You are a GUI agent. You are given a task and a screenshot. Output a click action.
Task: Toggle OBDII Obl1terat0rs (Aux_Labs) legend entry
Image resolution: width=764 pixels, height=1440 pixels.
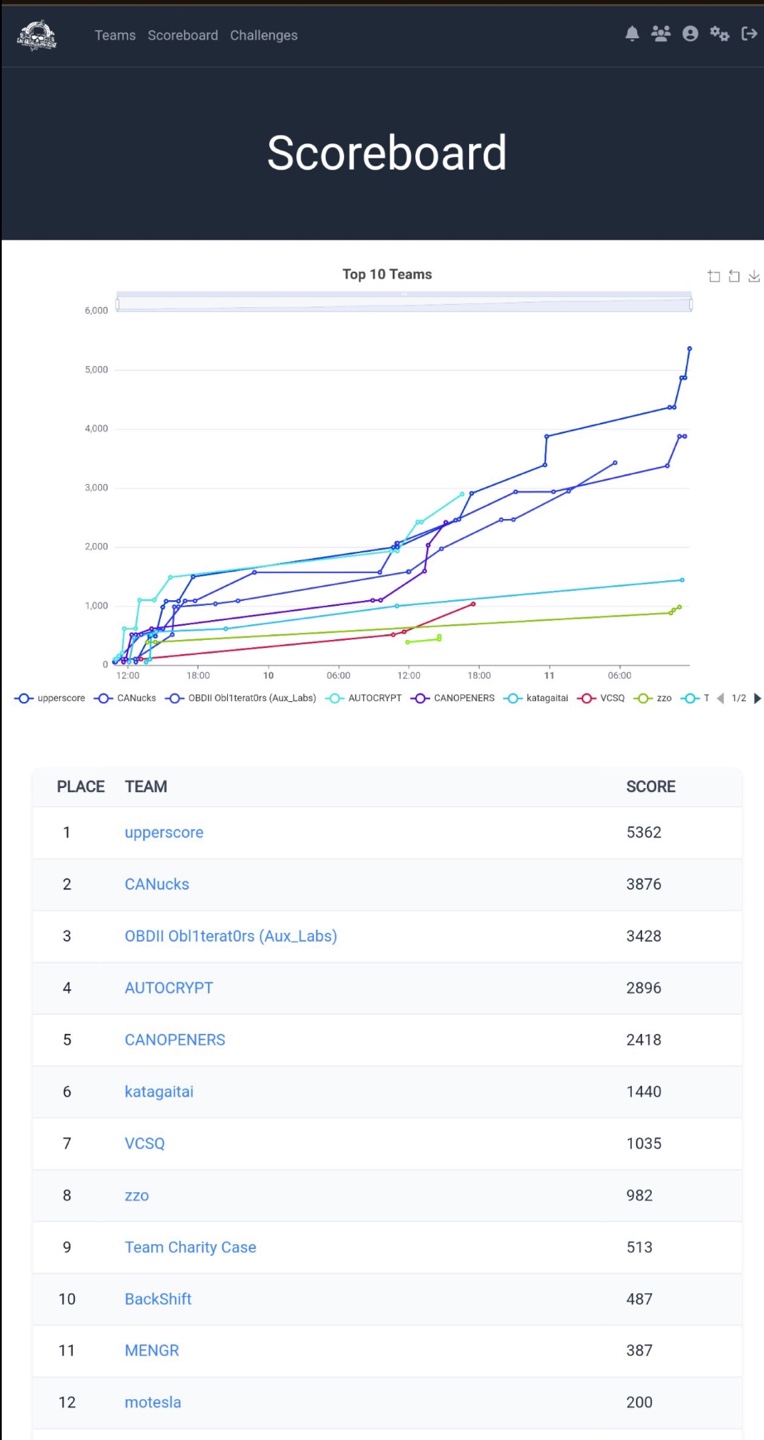point(241,698)
